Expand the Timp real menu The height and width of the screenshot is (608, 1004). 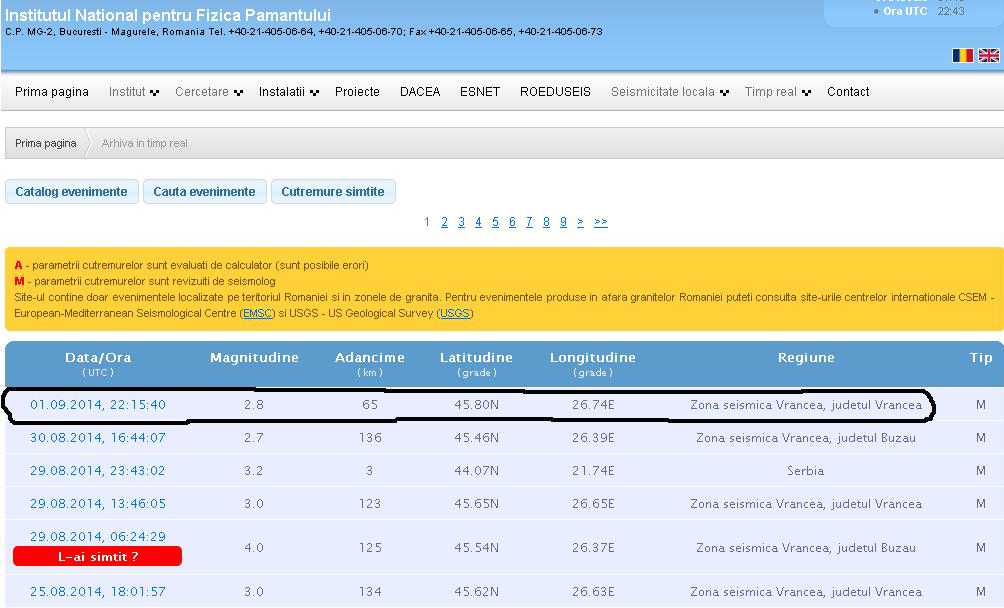click(776, 92)
